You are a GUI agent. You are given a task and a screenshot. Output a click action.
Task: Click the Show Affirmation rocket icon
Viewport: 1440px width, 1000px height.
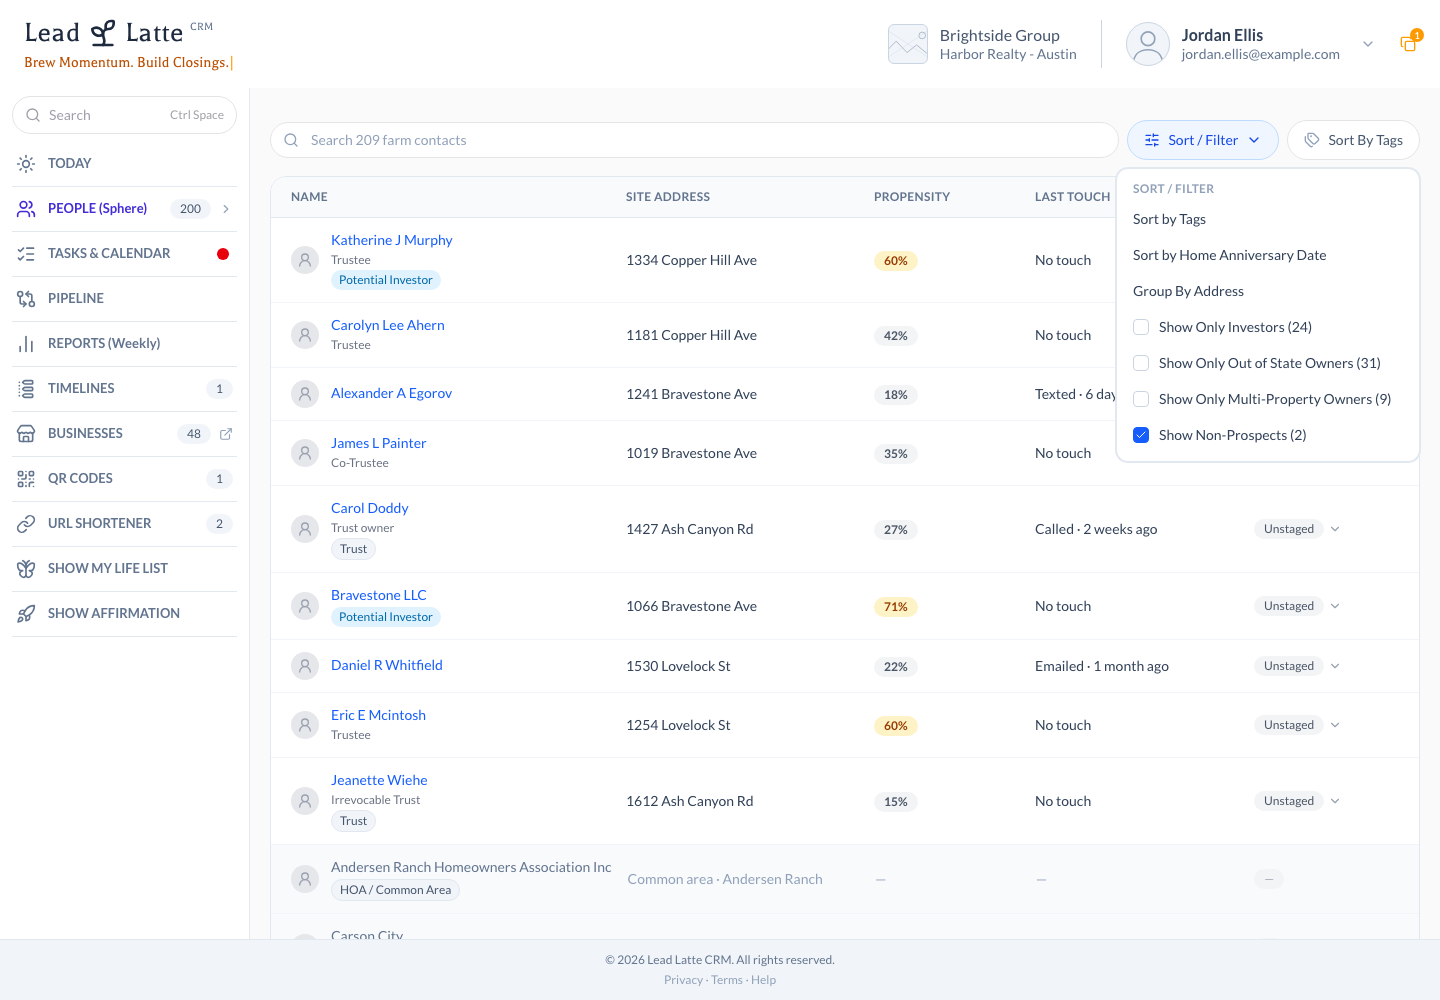tap(26, 614)
